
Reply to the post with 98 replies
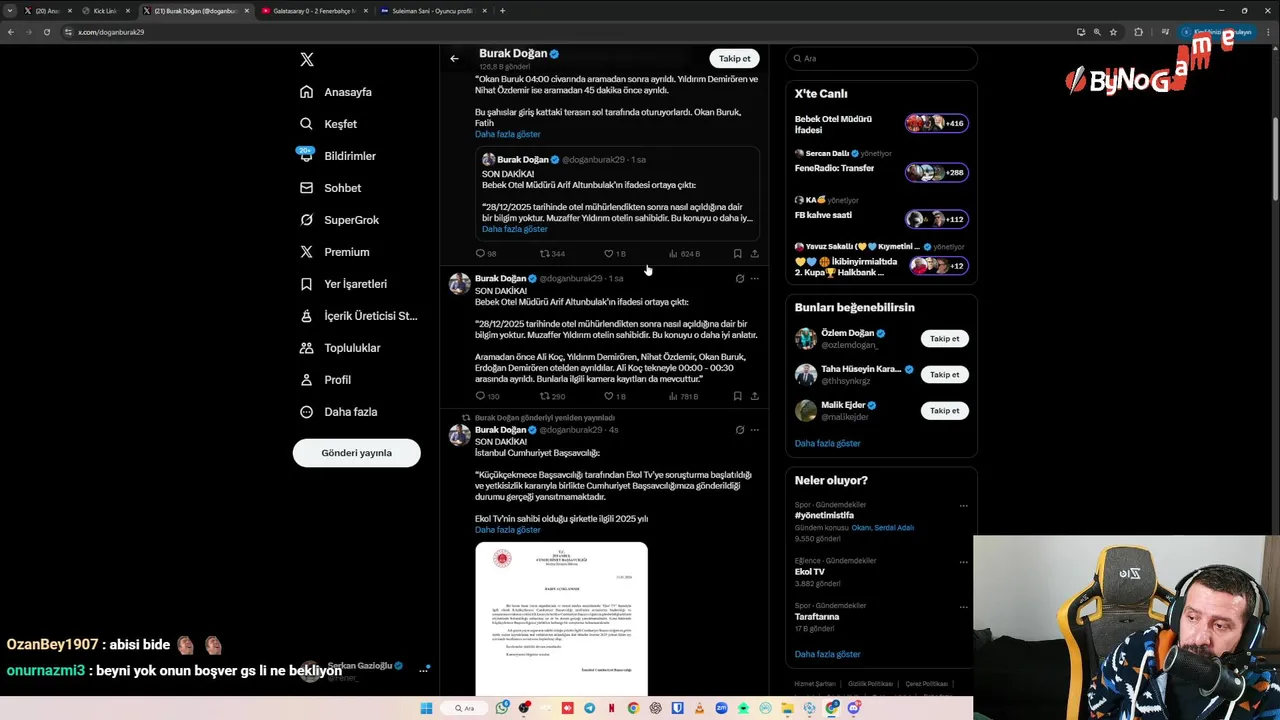pos(486,254)
